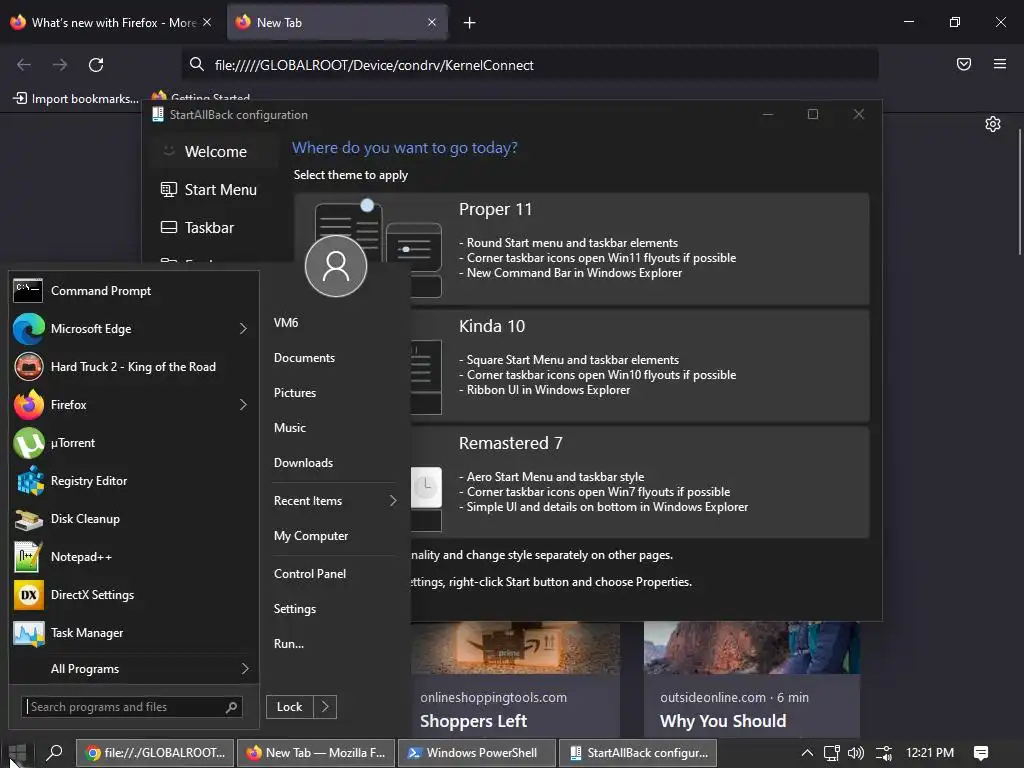Launch Task Manager from Start menu
Image resolution: width=1024 pixels, height=768 pixels.
(134, 633)
